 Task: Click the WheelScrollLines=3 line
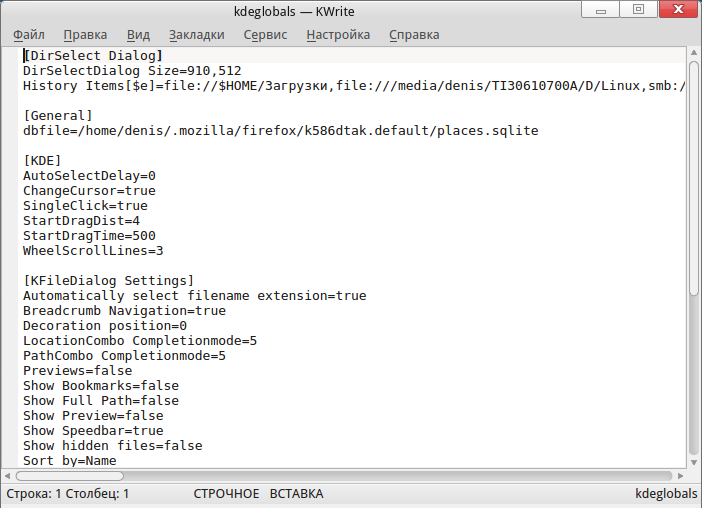tap(93, 251)
